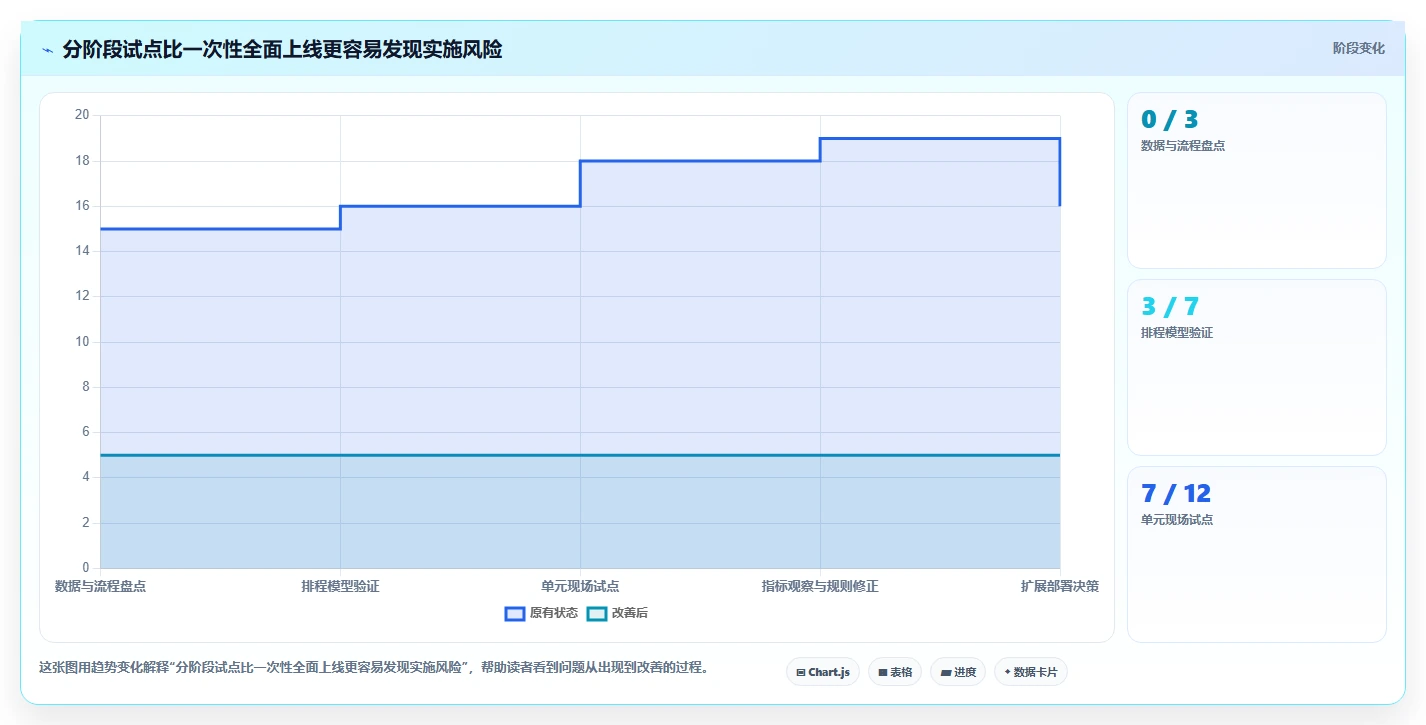This screenshot has width=1426, height=725.
Task: Click the y-axis value 20
Action: [82, 115]
